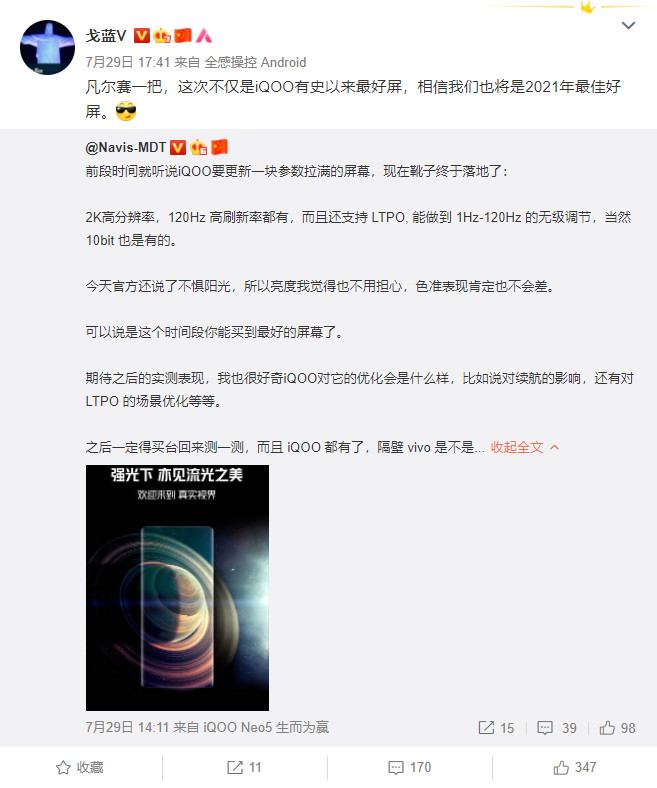
Task: Open 戈蓝V's profile avatar
Action: coord(47,47)
